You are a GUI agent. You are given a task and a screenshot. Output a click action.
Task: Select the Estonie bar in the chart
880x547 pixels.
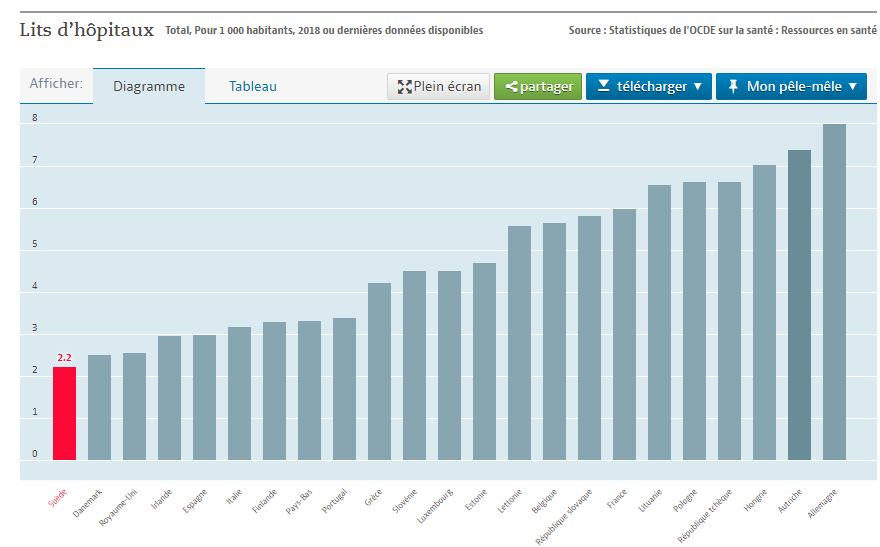[x=484, y=361]
